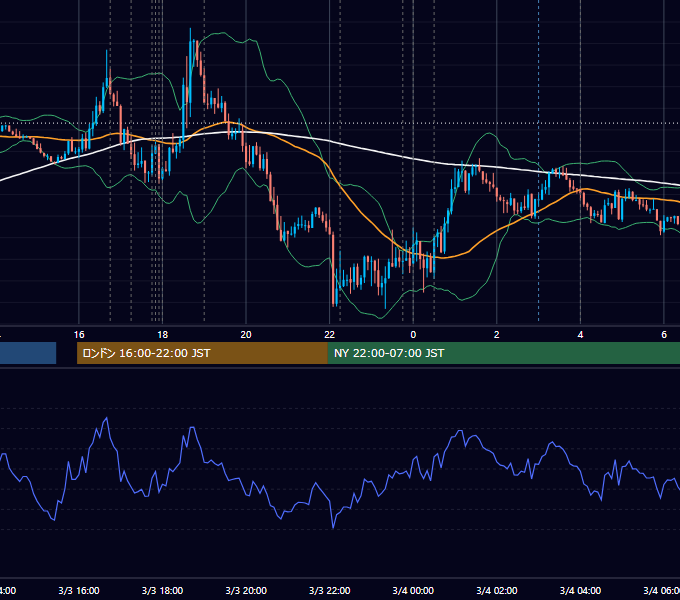Viewport: 680px width, 600px height.
Task: Click the upper axis hour label 2
Action: pos(497,335)
